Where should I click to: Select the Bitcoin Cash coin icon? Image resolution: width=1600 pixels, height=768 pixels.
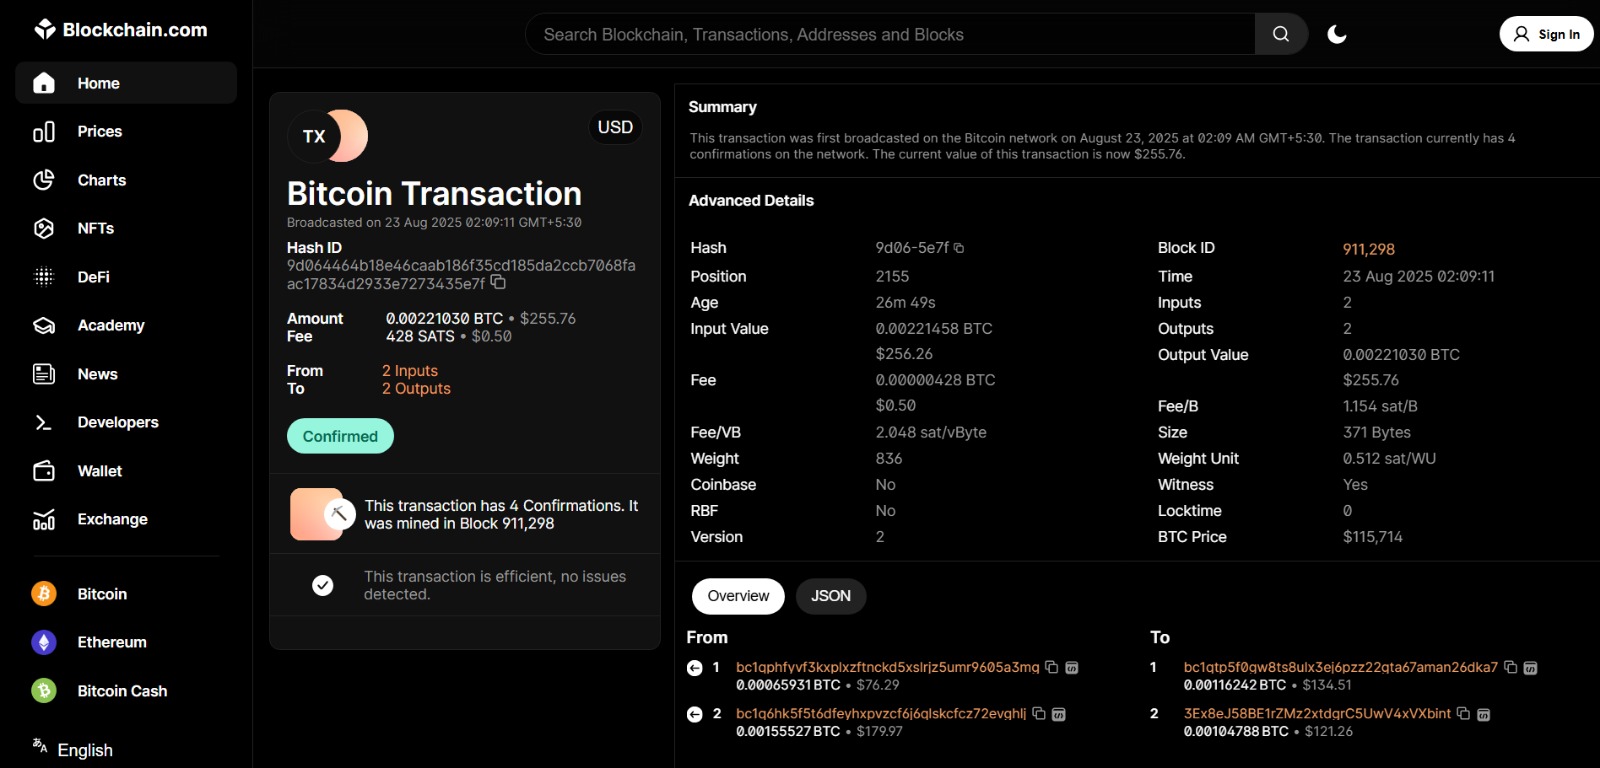[x=44, y=691]
